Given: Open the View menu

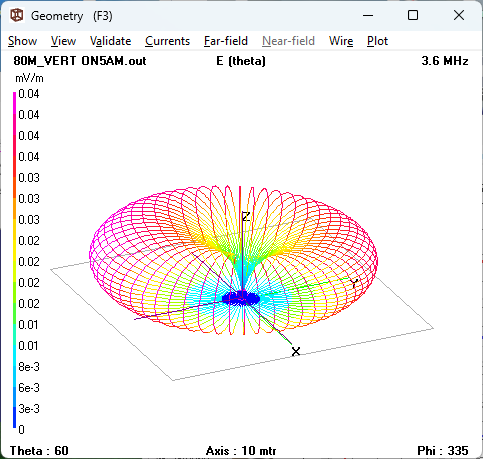Looking at the screenshot, I should point(63,41).
